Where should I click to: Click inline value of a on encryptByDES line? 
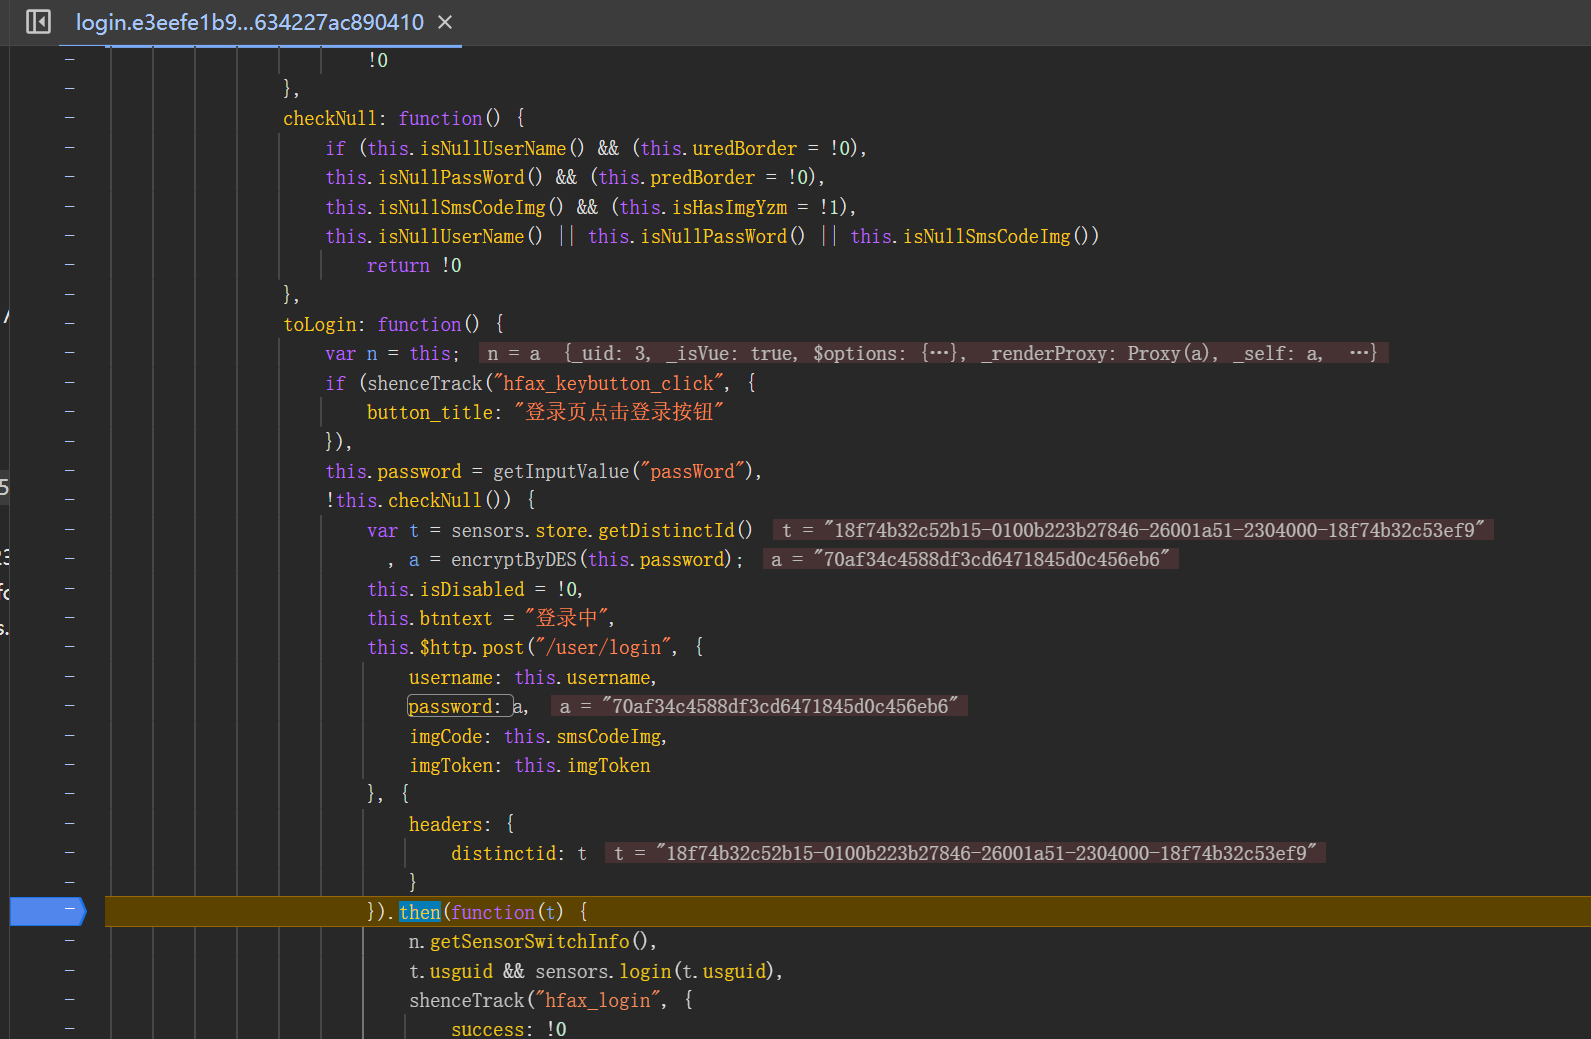(970, 559)
